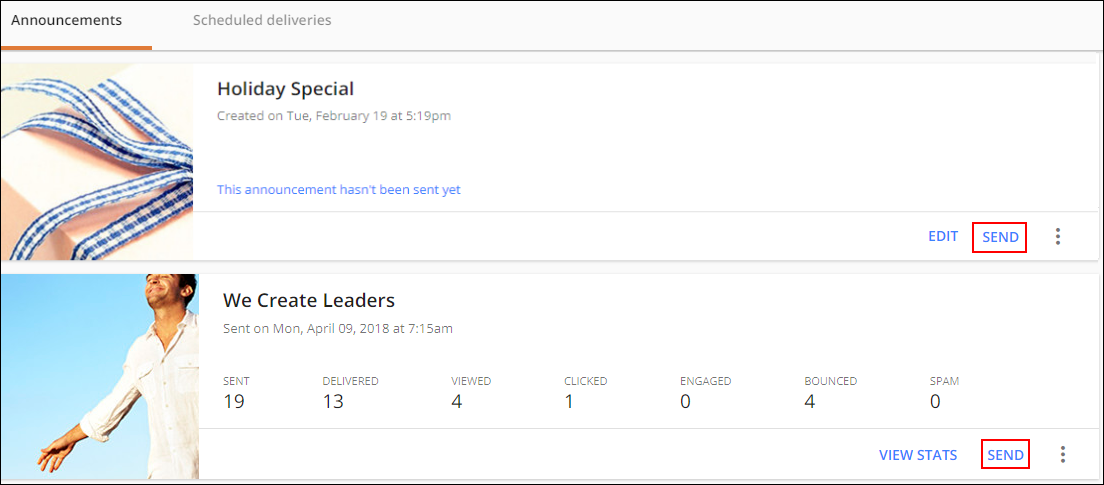
Task: Select the Announcements tab
Action: click(67, 20)
